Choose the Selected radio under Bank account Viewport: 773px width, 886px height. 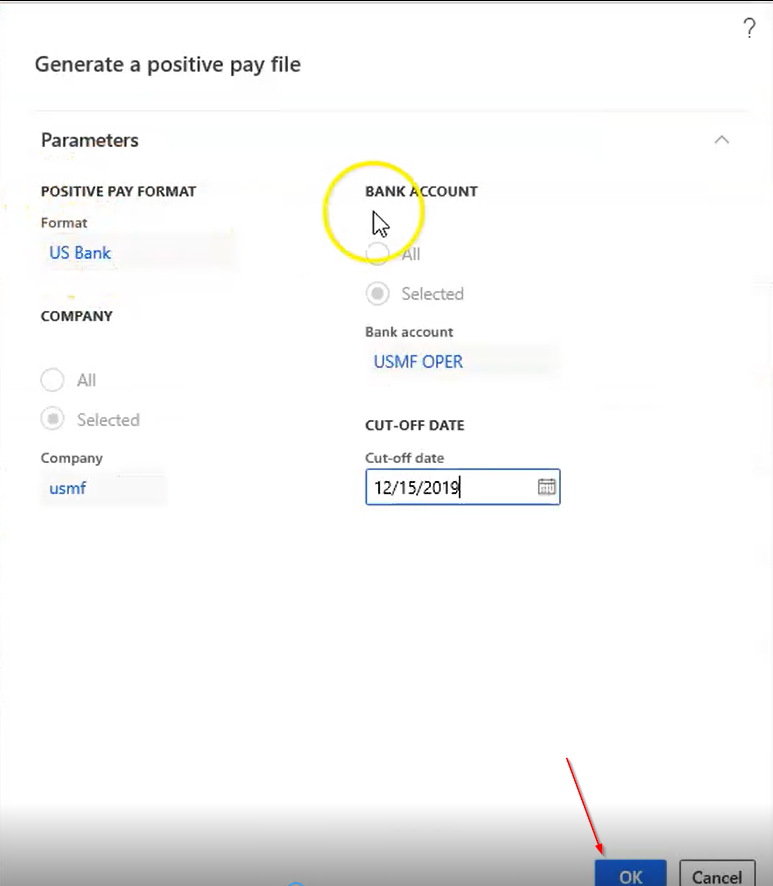[377, 294]
